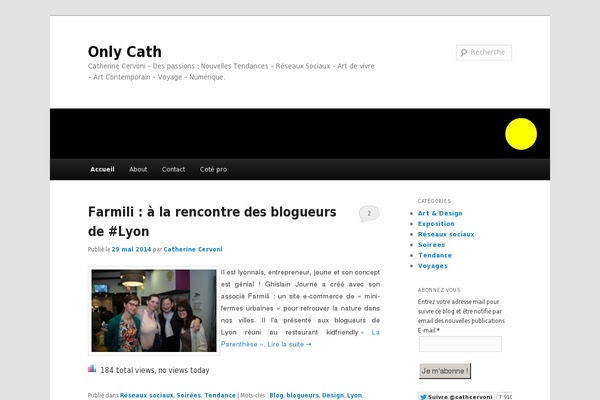Viewport: 600px width, 400px height.
Task: Click the post views bar chart icon
Action: pyautogui.click(x=92, y=369)
